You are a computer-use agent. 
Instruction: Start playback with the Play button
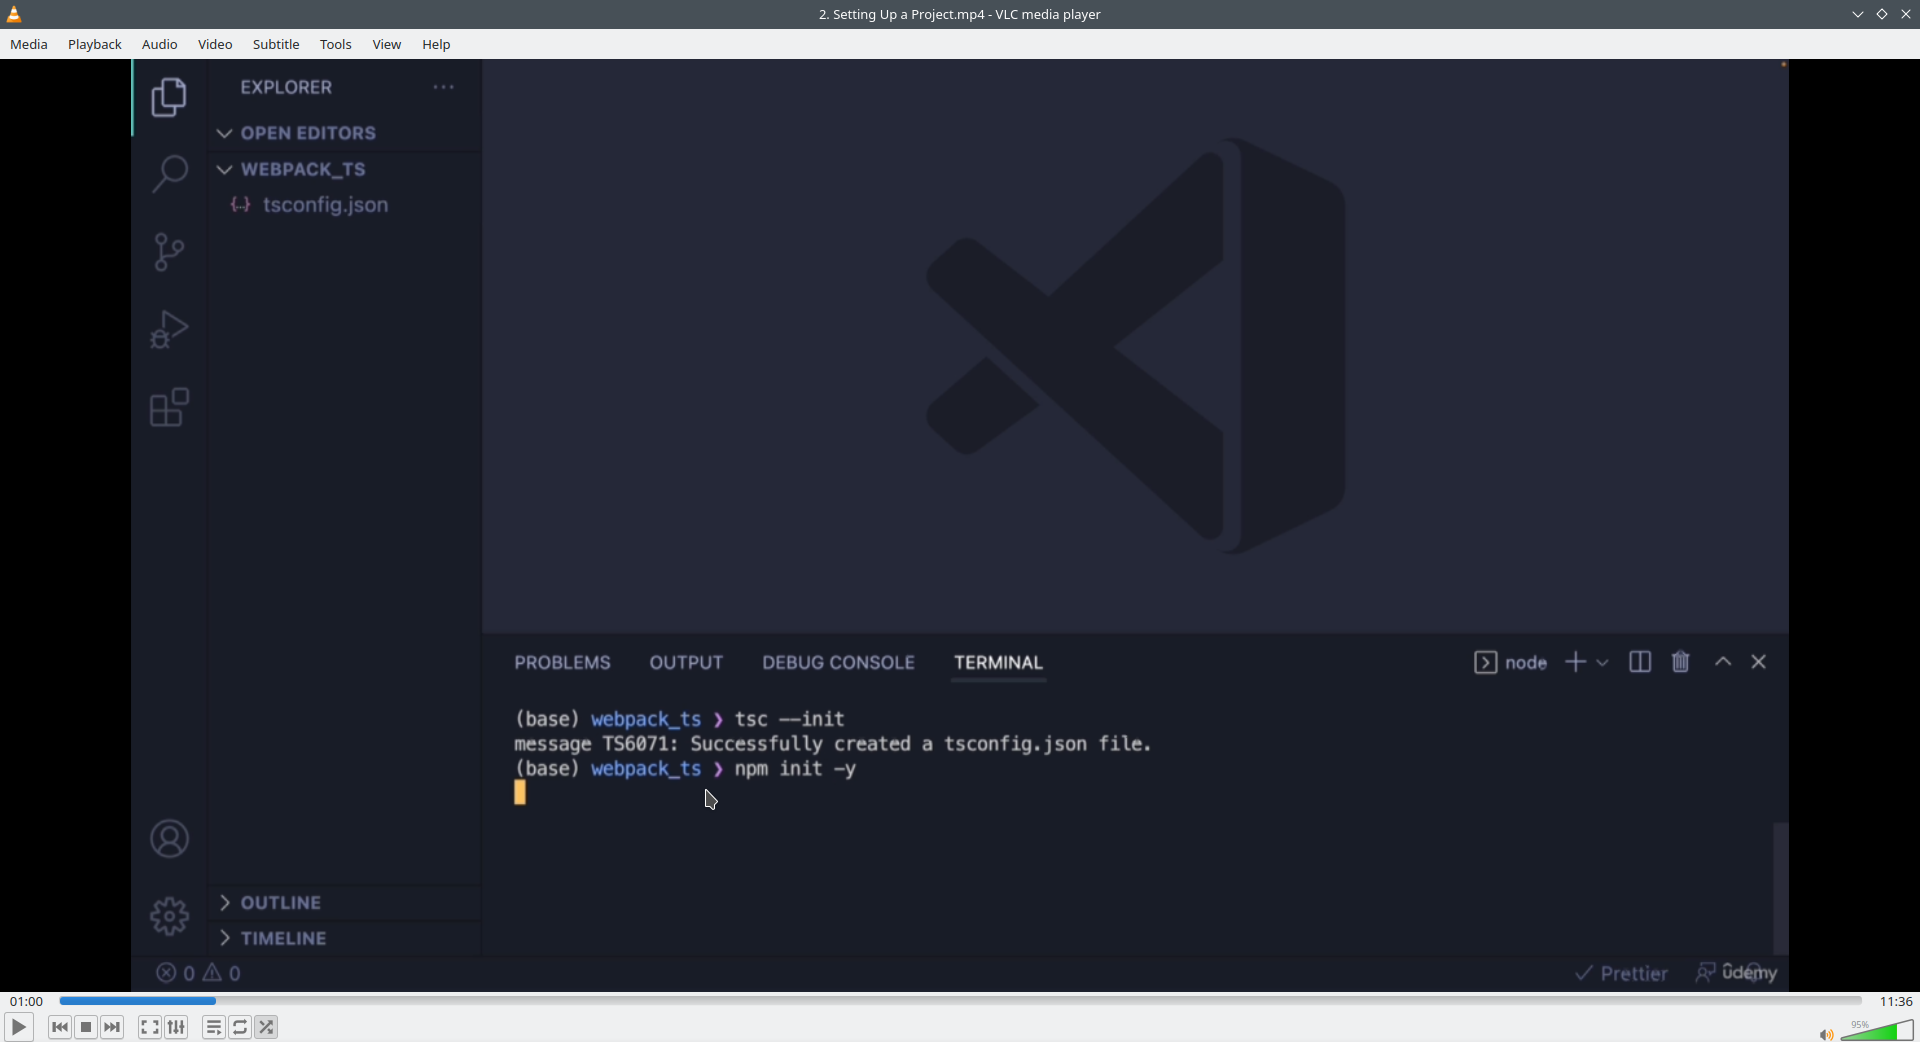[18, 1027]
